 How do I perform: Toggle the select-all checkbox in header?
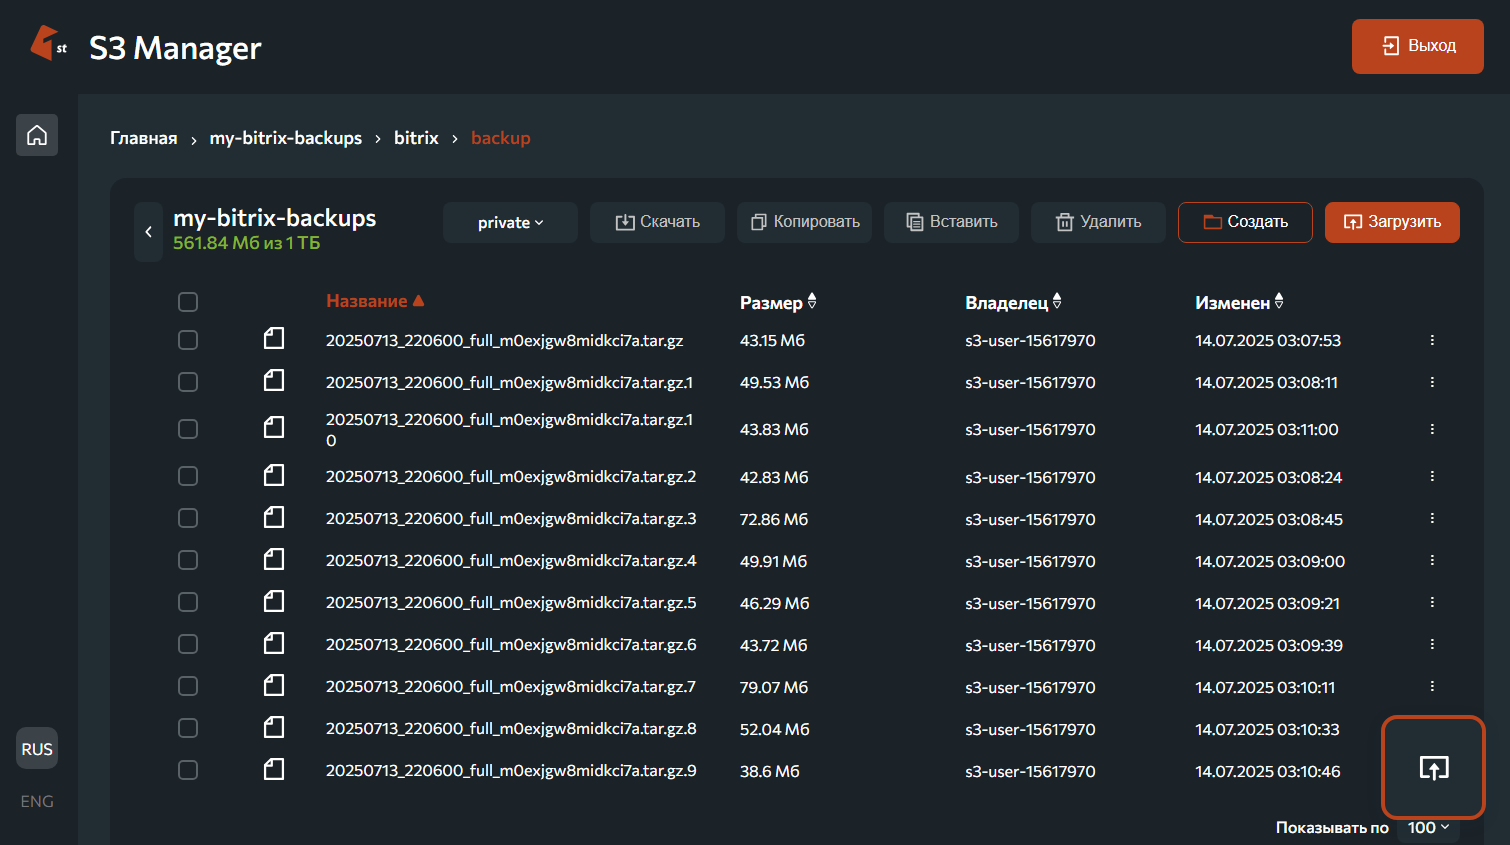188,302
